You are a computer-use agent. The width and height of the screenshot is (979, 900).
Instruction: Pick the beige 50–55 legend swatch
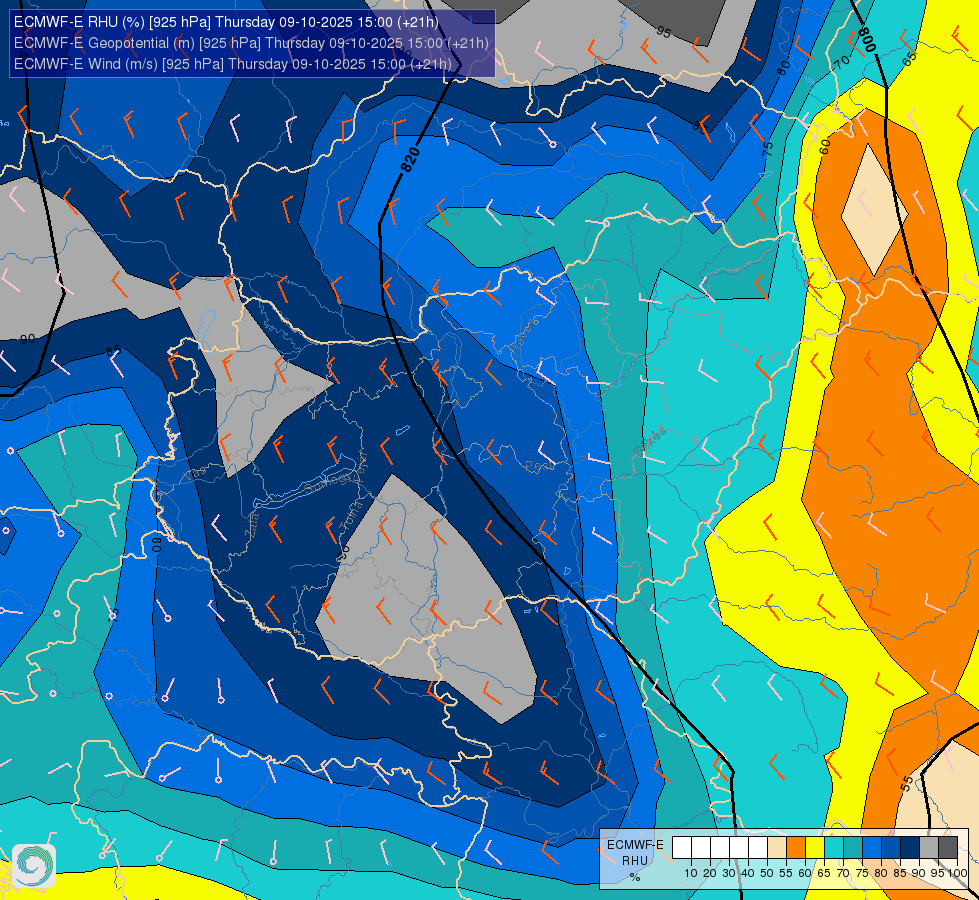777,848
